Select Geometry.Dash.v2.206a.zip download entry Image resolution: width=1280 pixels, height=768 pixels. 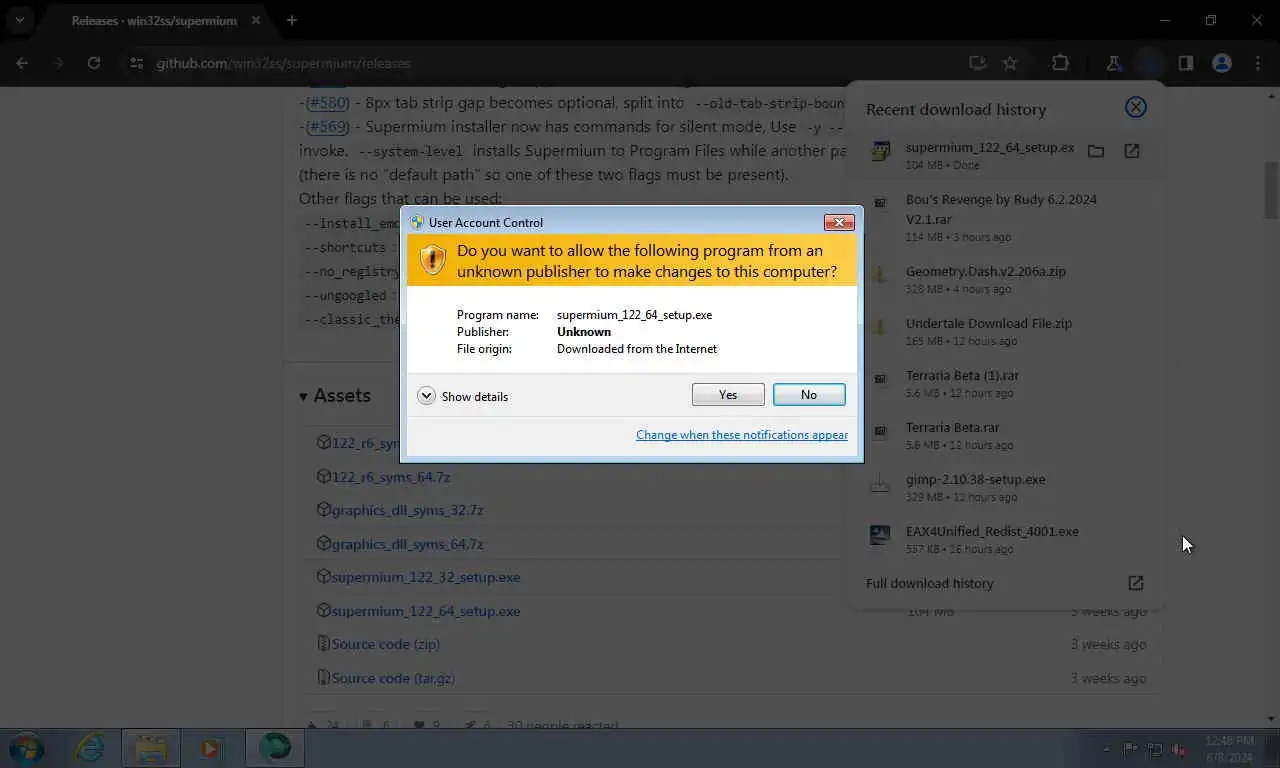(x=1005, y=279)
